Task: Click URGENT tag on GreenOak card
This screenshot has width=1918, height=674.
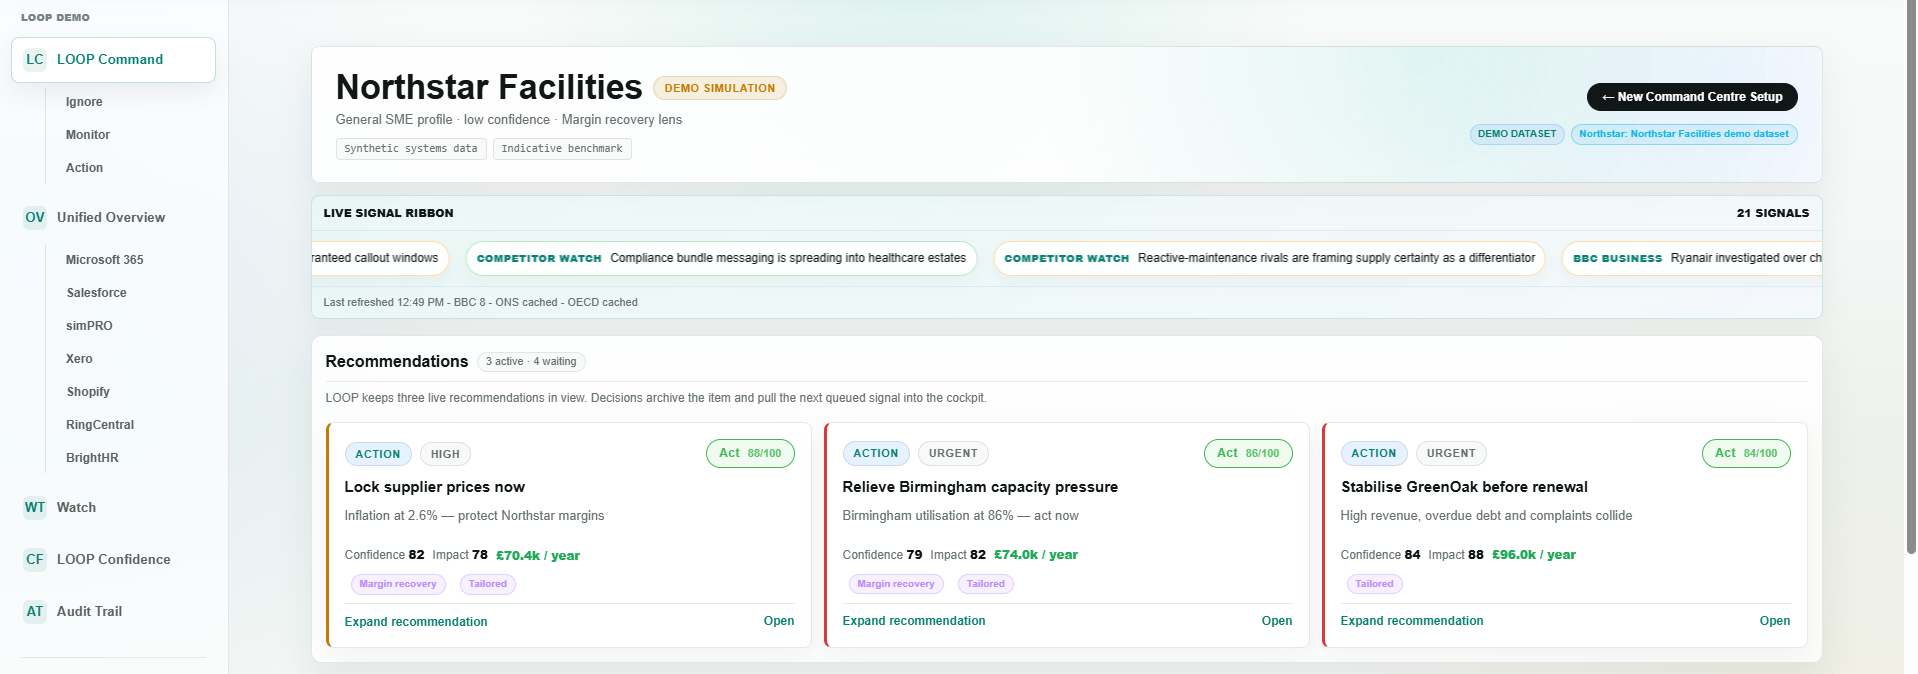Action: click(x=1451, y=454)
